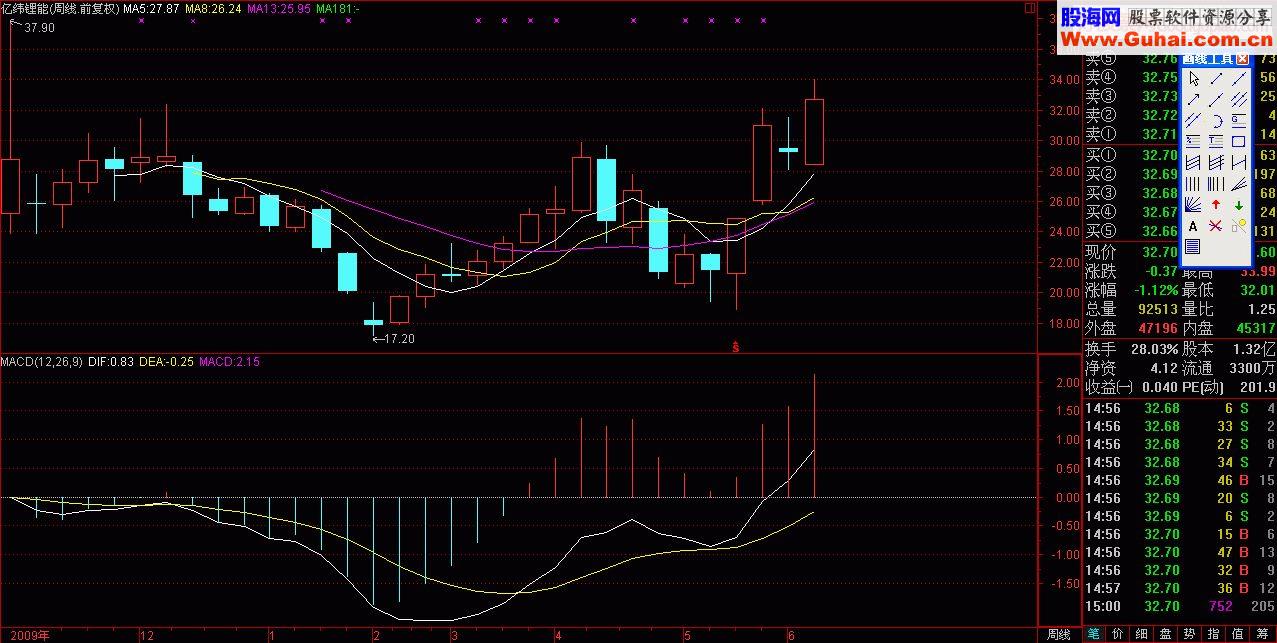Screen dimensions: 1277x643
Task: Select the red up-arrow marker tool
Action: [x=1216, y=205]
